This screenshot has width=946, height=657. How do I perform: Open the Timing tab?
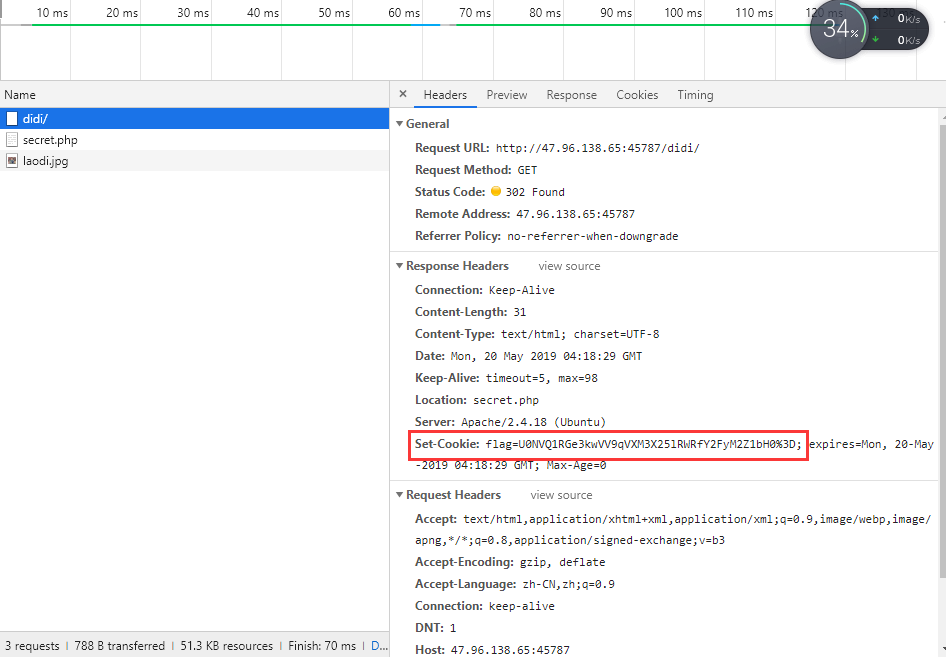coord(695,95)
